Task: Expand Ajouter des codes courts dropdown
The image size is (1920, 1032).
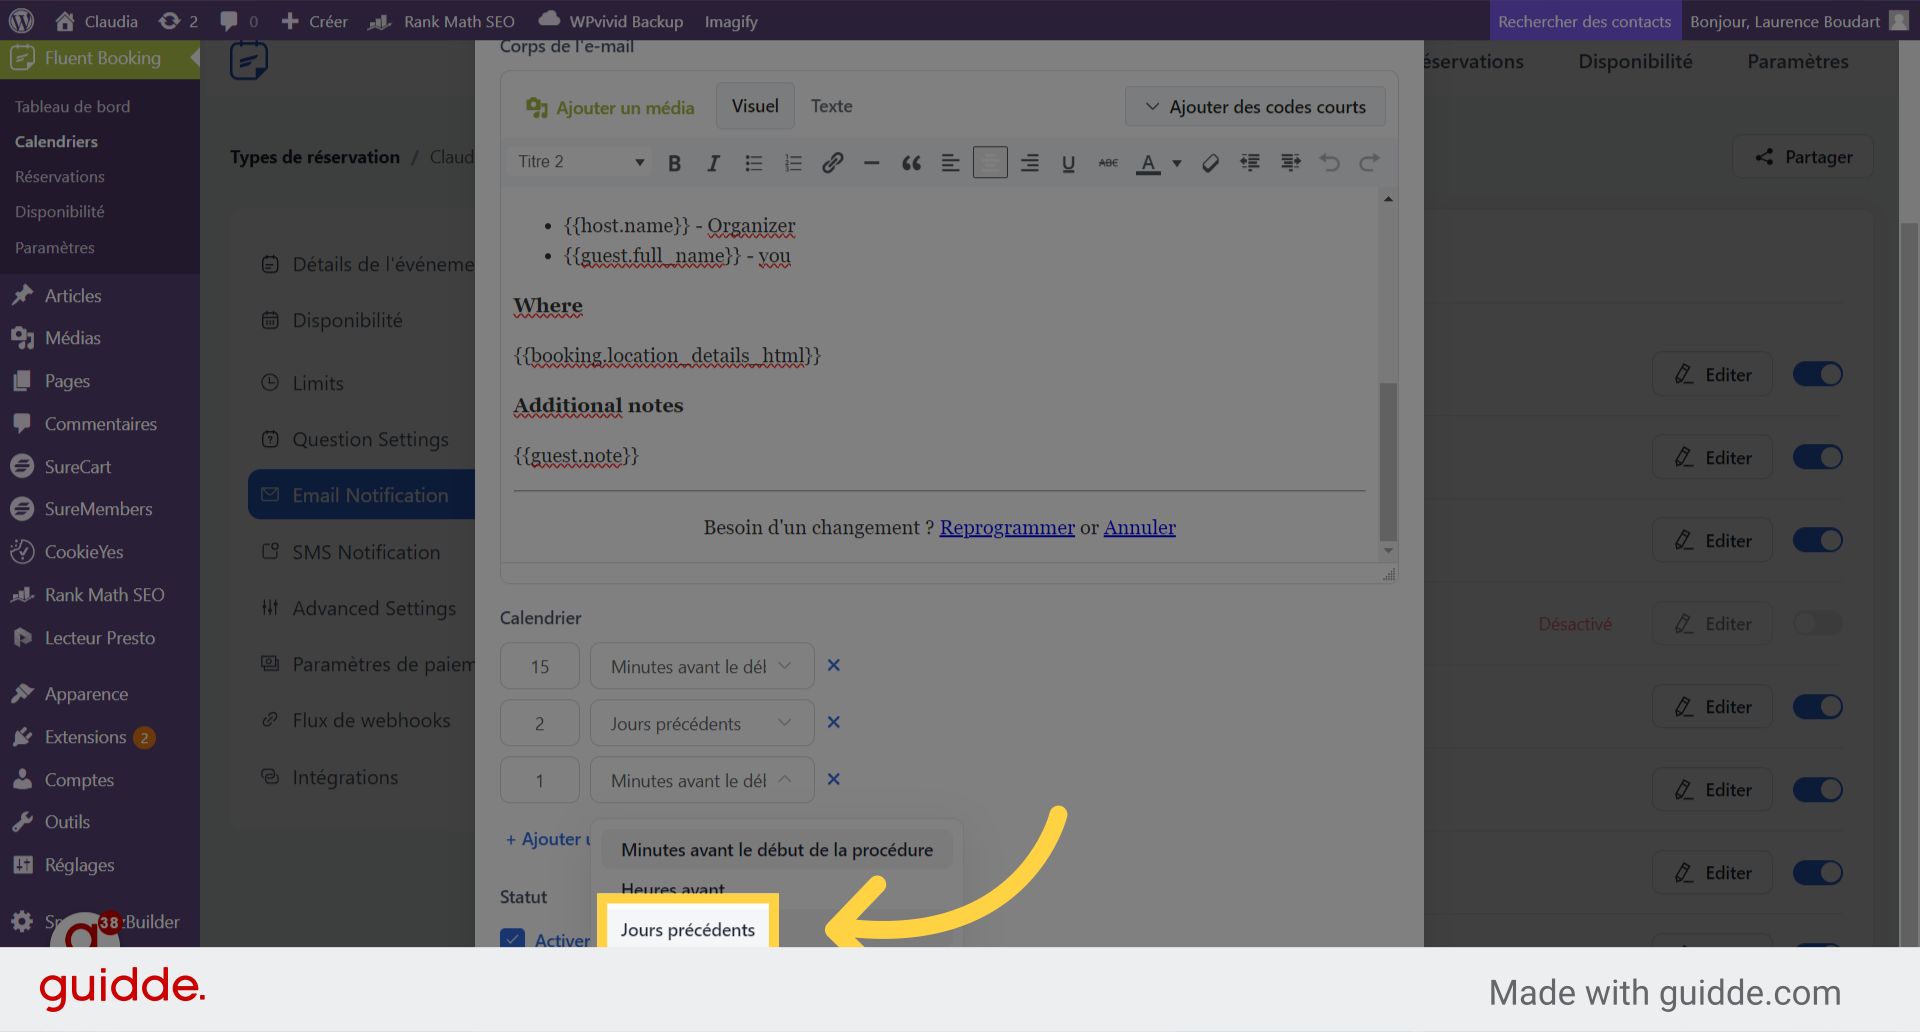Action: click(x=1255, y=107)
